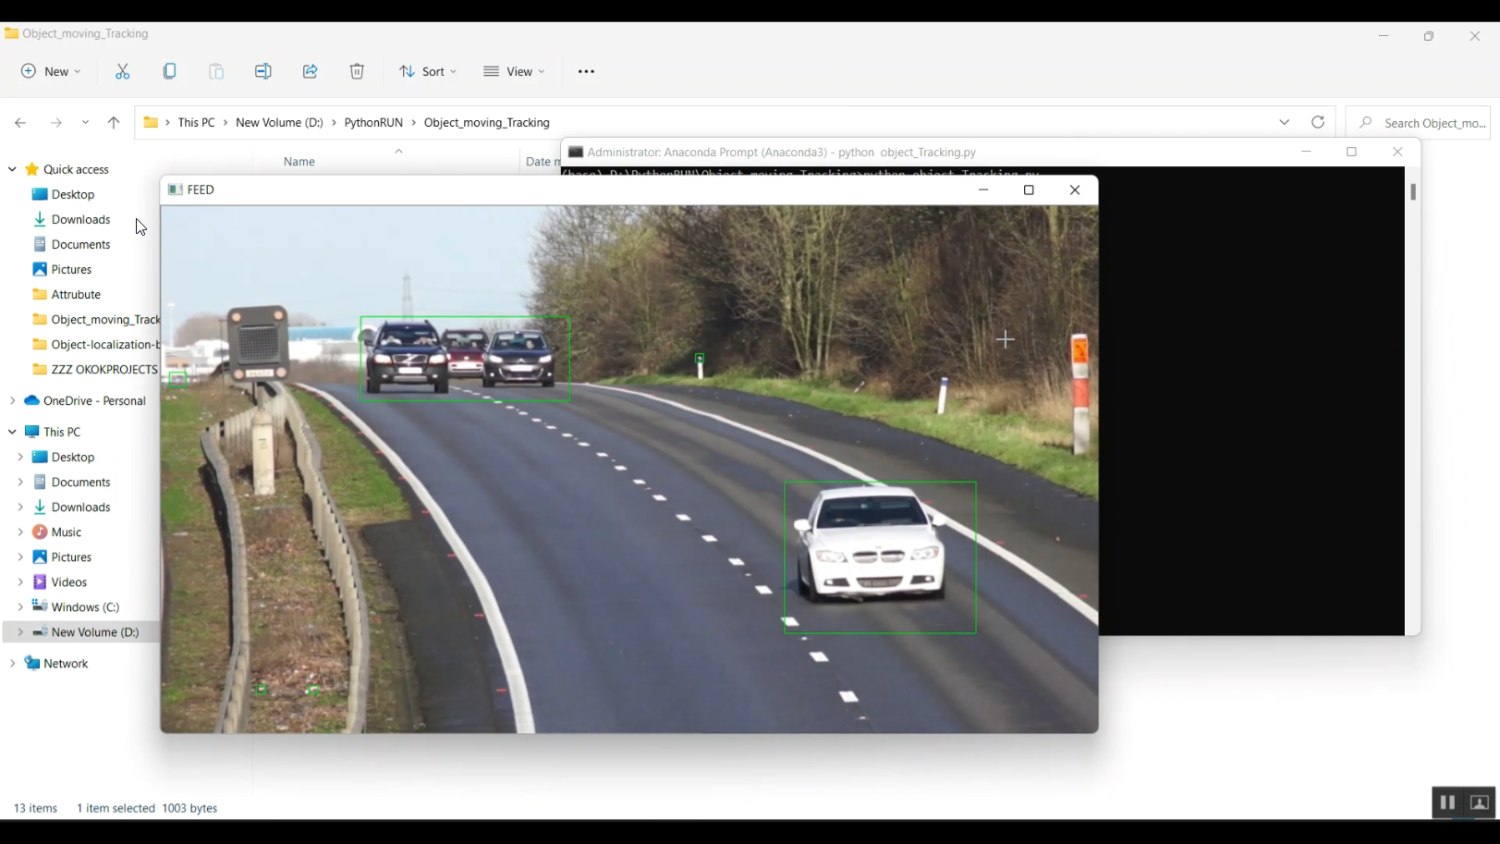Open sharing options via the Share icon

[x=310, y=71]
